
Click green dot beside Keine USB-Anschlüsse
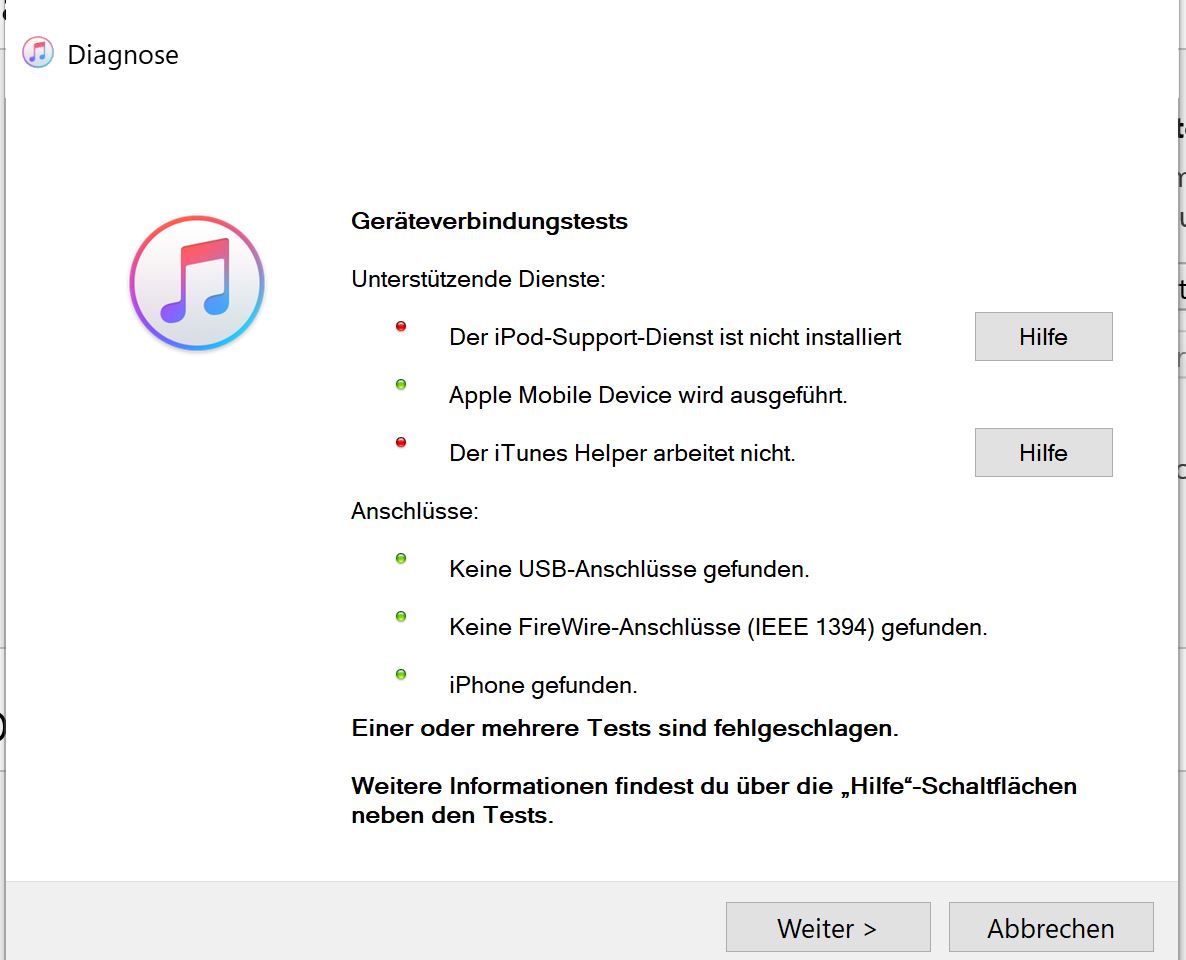pos(401,558)
